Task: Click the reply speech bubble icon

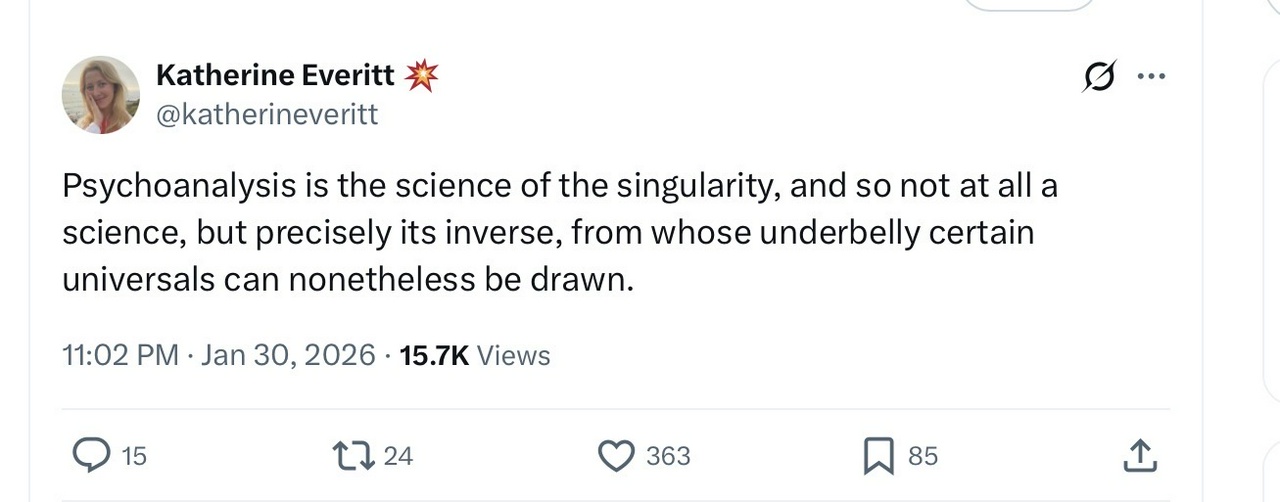Action: [92, 456]
